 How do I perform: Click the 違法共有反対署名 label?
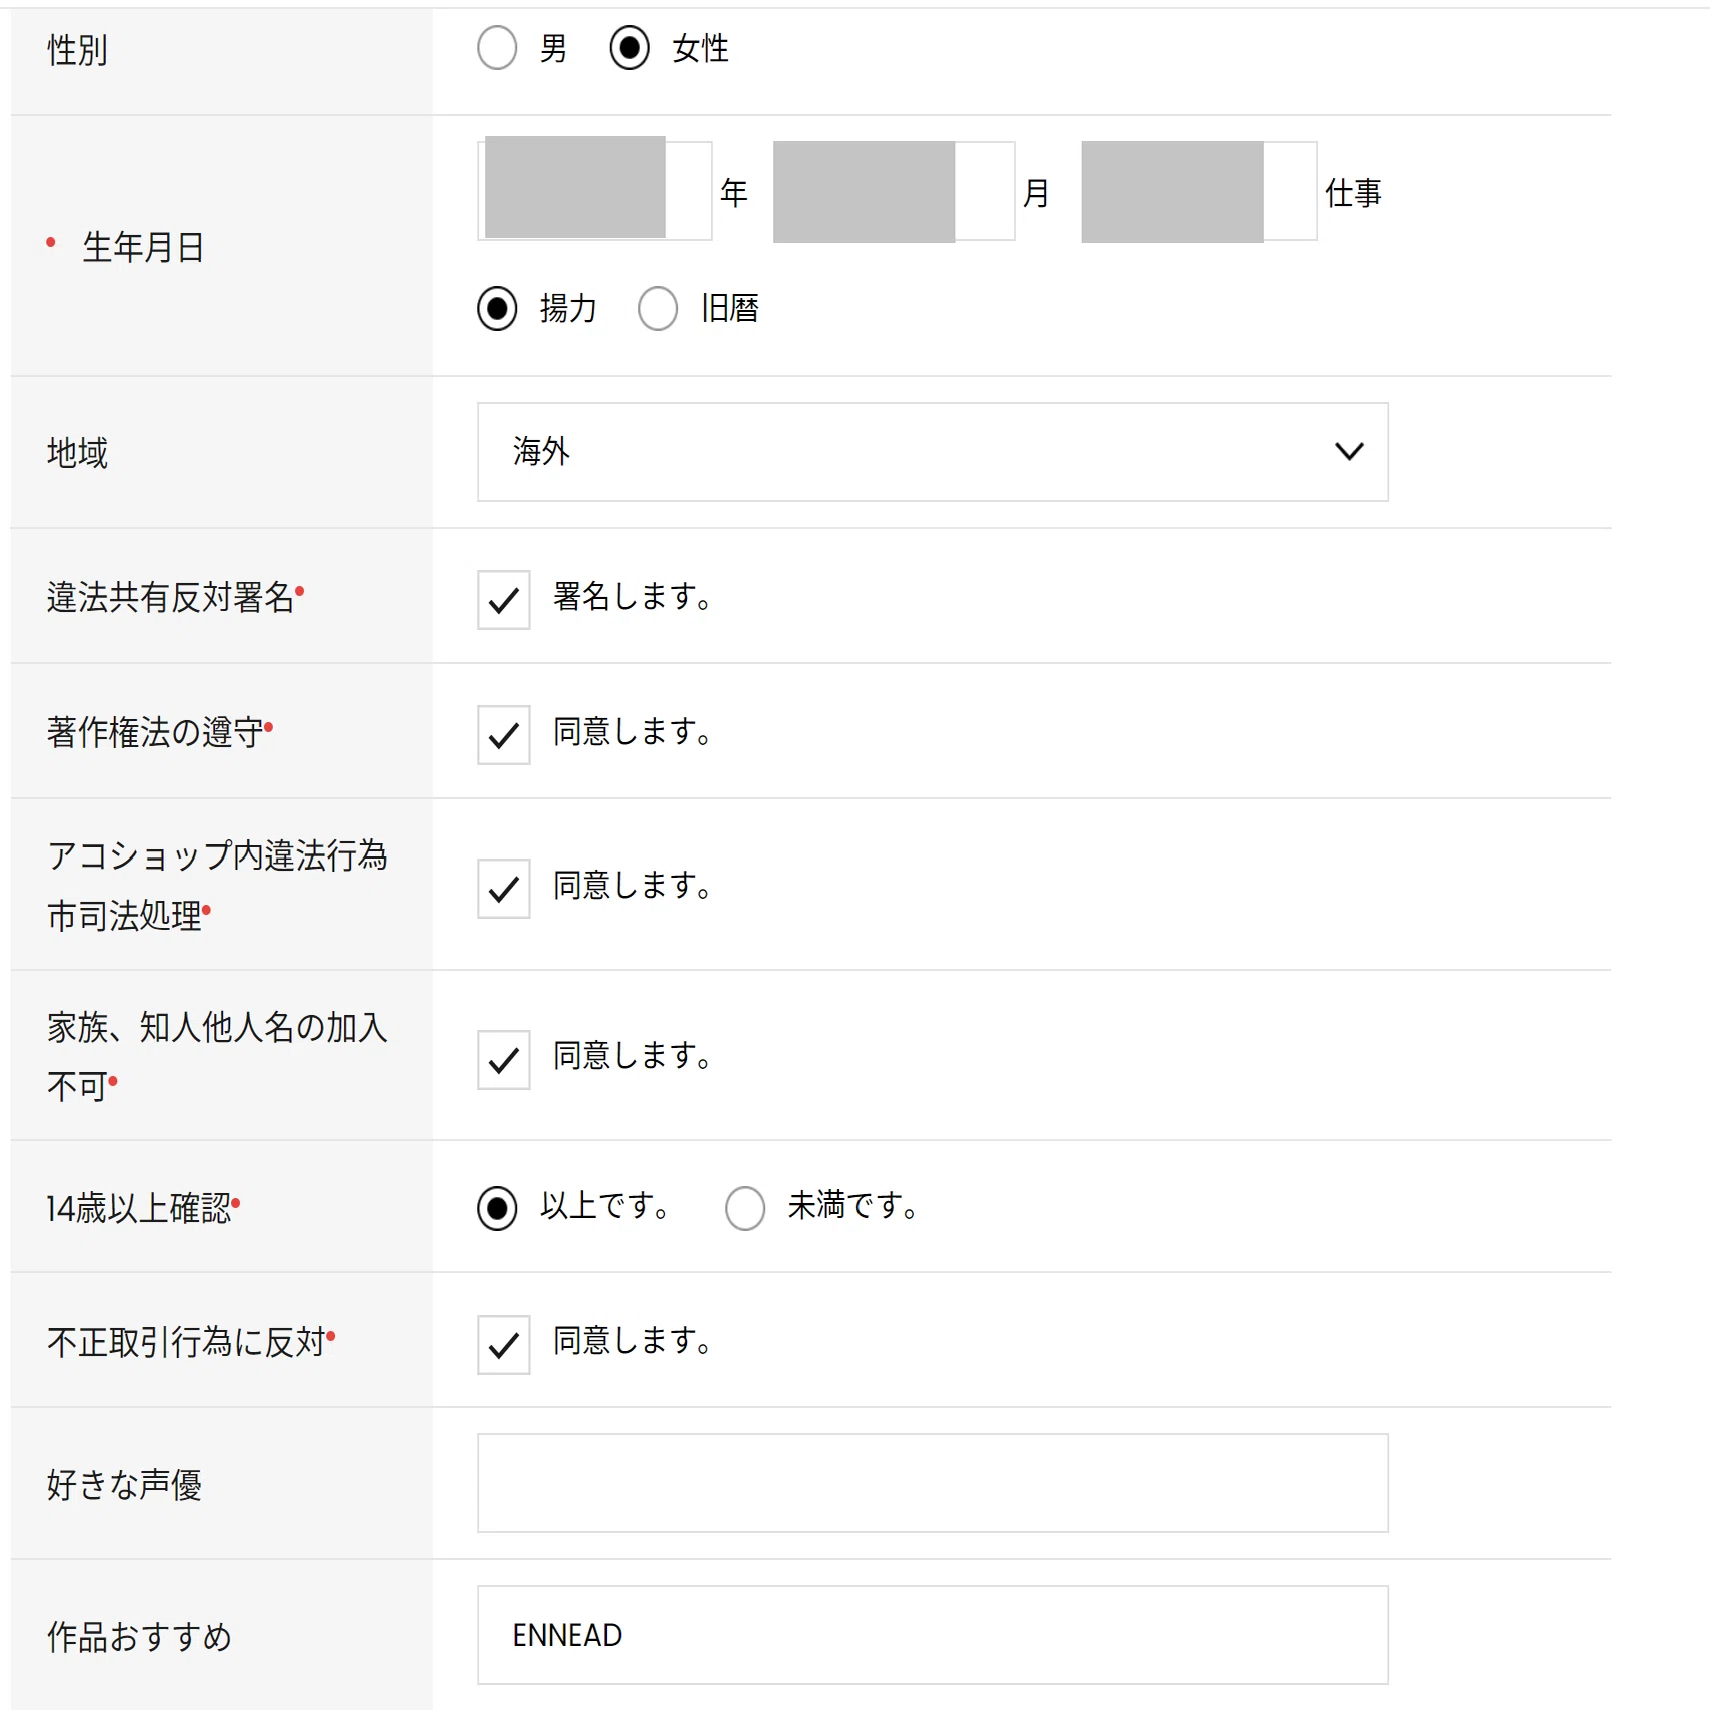(x=171, y=597)
